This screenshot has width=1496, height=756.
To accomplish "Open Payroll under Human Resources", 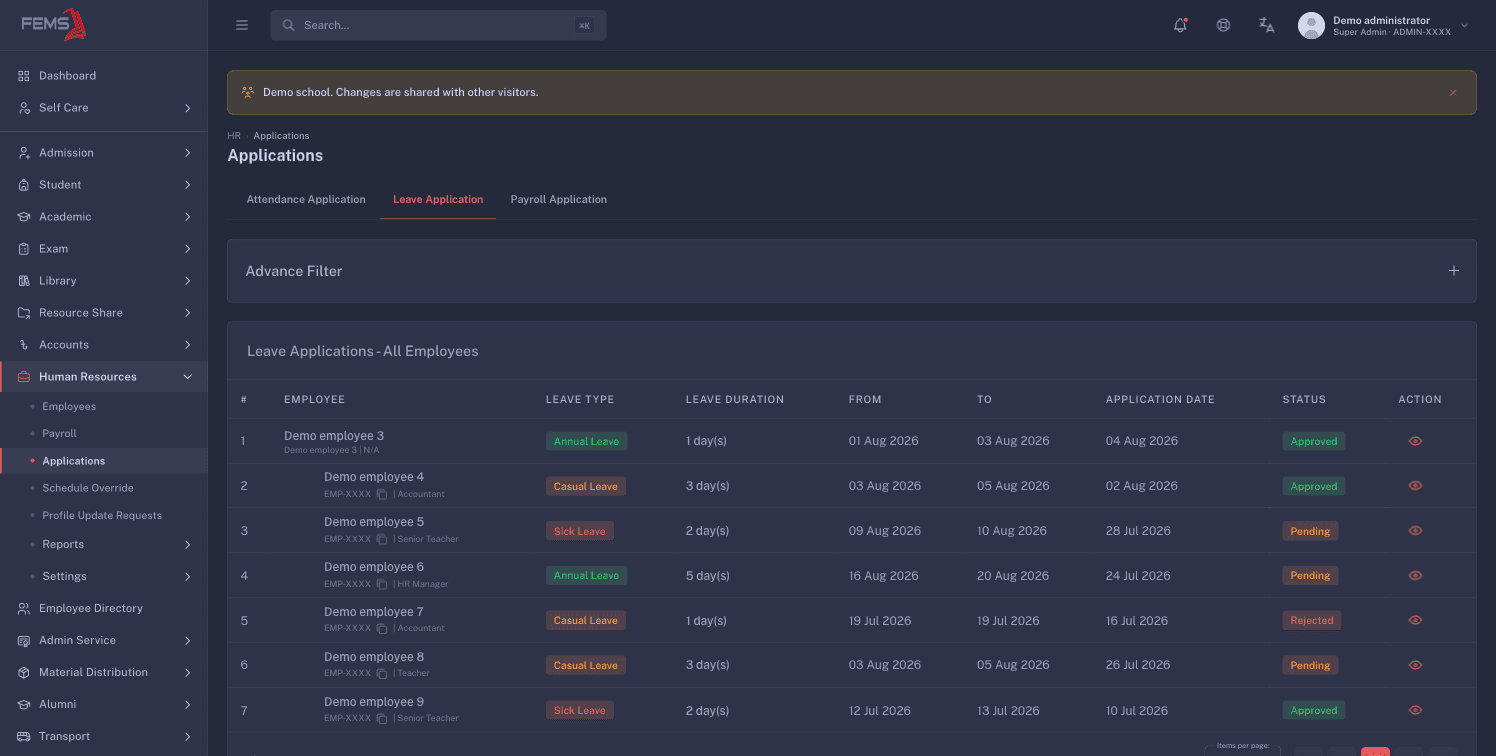I will point(59,434).
